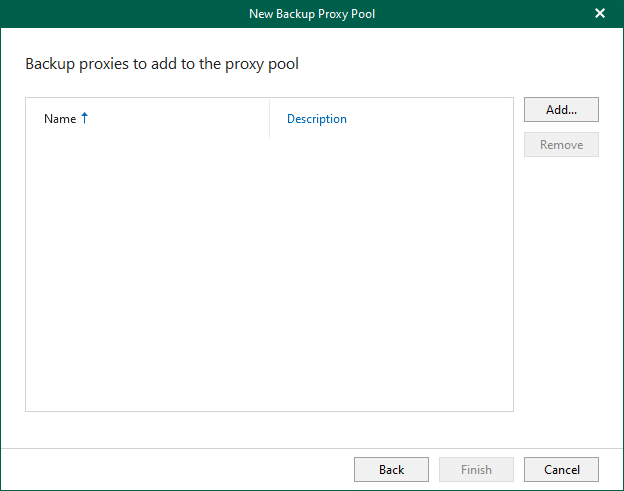624x491 pixels.
Task: Click the heading 'Backup proxies to add' text
Action: click(x=161, y=64)
